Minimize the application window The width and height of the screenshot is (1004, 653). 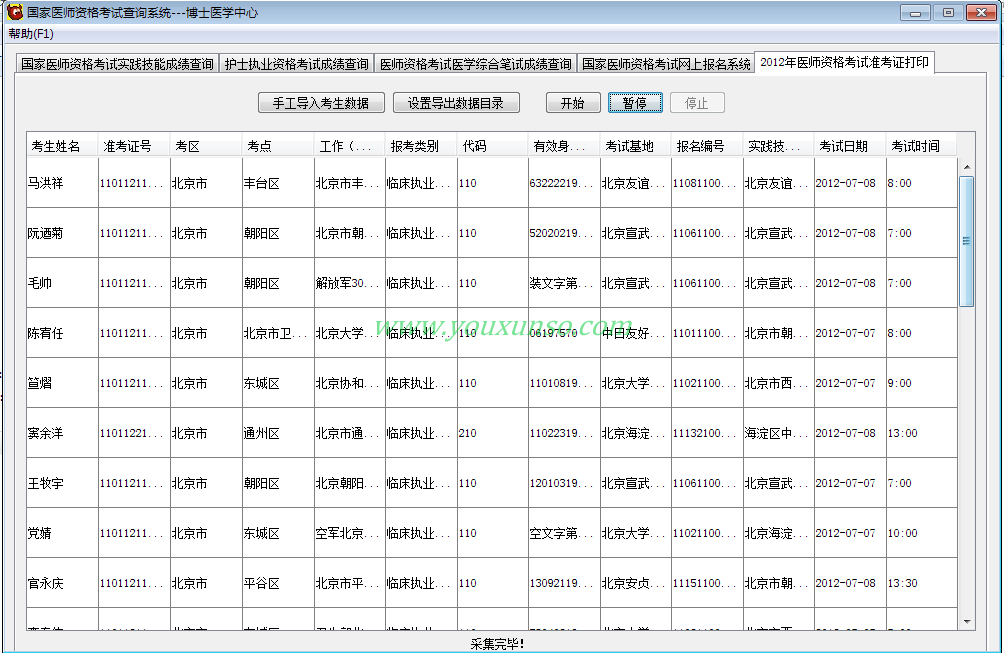(916, 13)
